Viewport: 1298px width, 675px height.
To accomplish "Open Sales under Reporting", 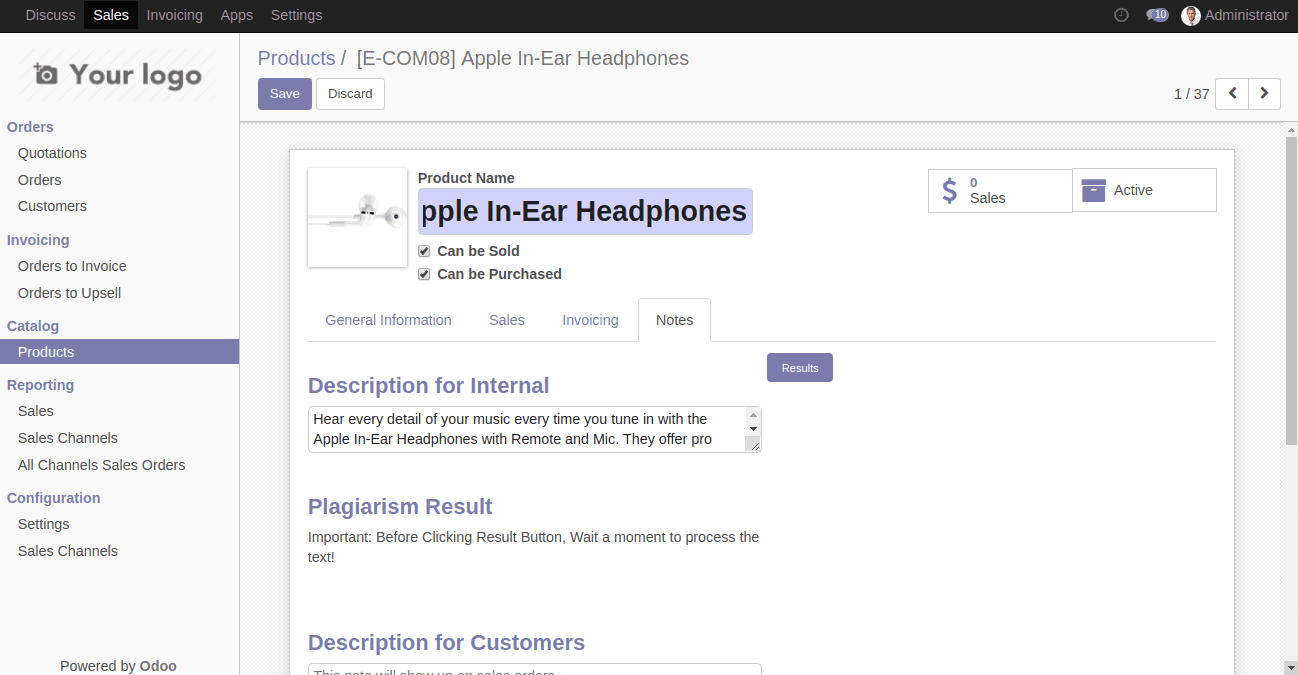I will (36, 411).
